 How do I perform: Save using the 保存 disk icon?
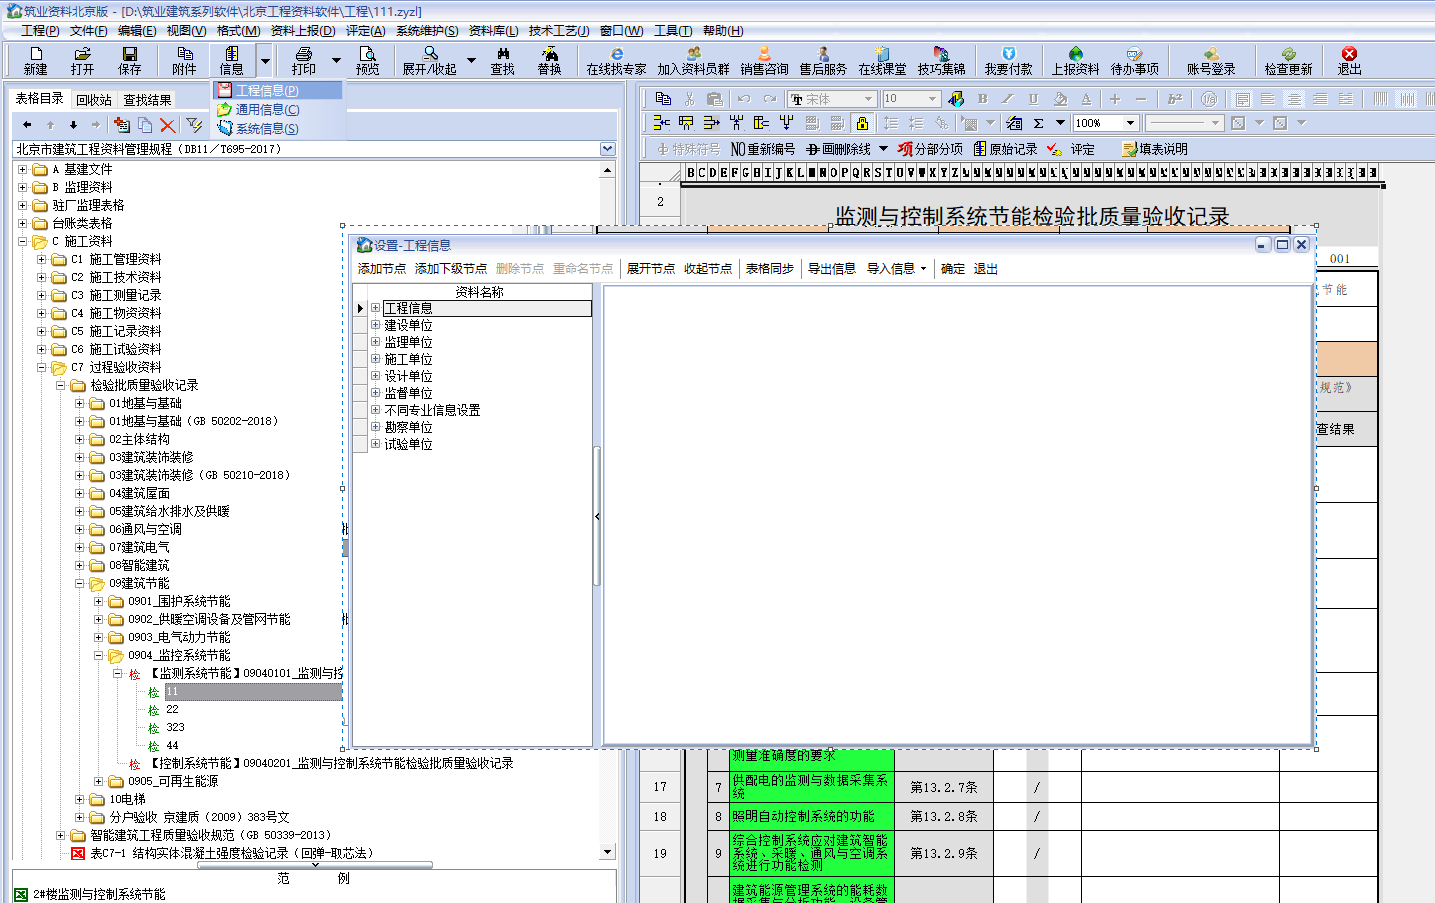130,60
